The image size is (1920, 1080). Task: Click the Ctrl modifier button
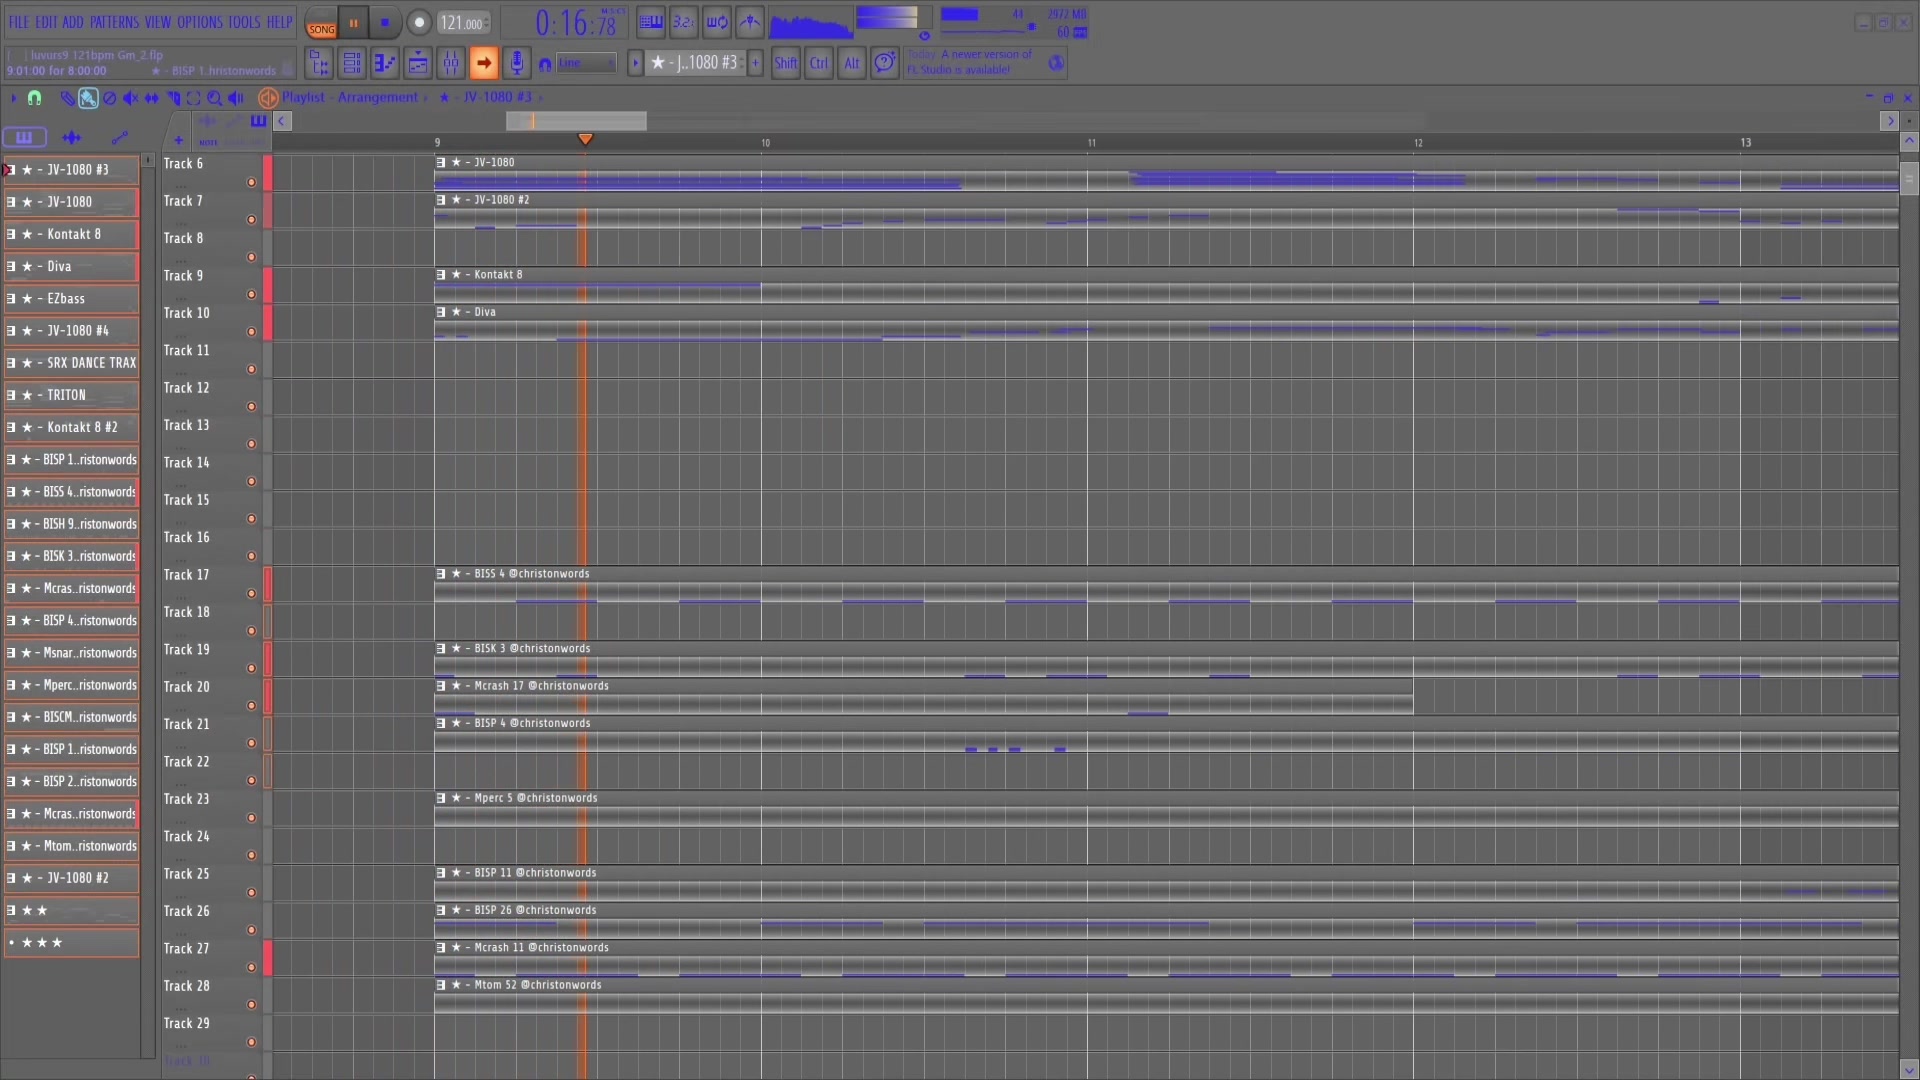819,63
